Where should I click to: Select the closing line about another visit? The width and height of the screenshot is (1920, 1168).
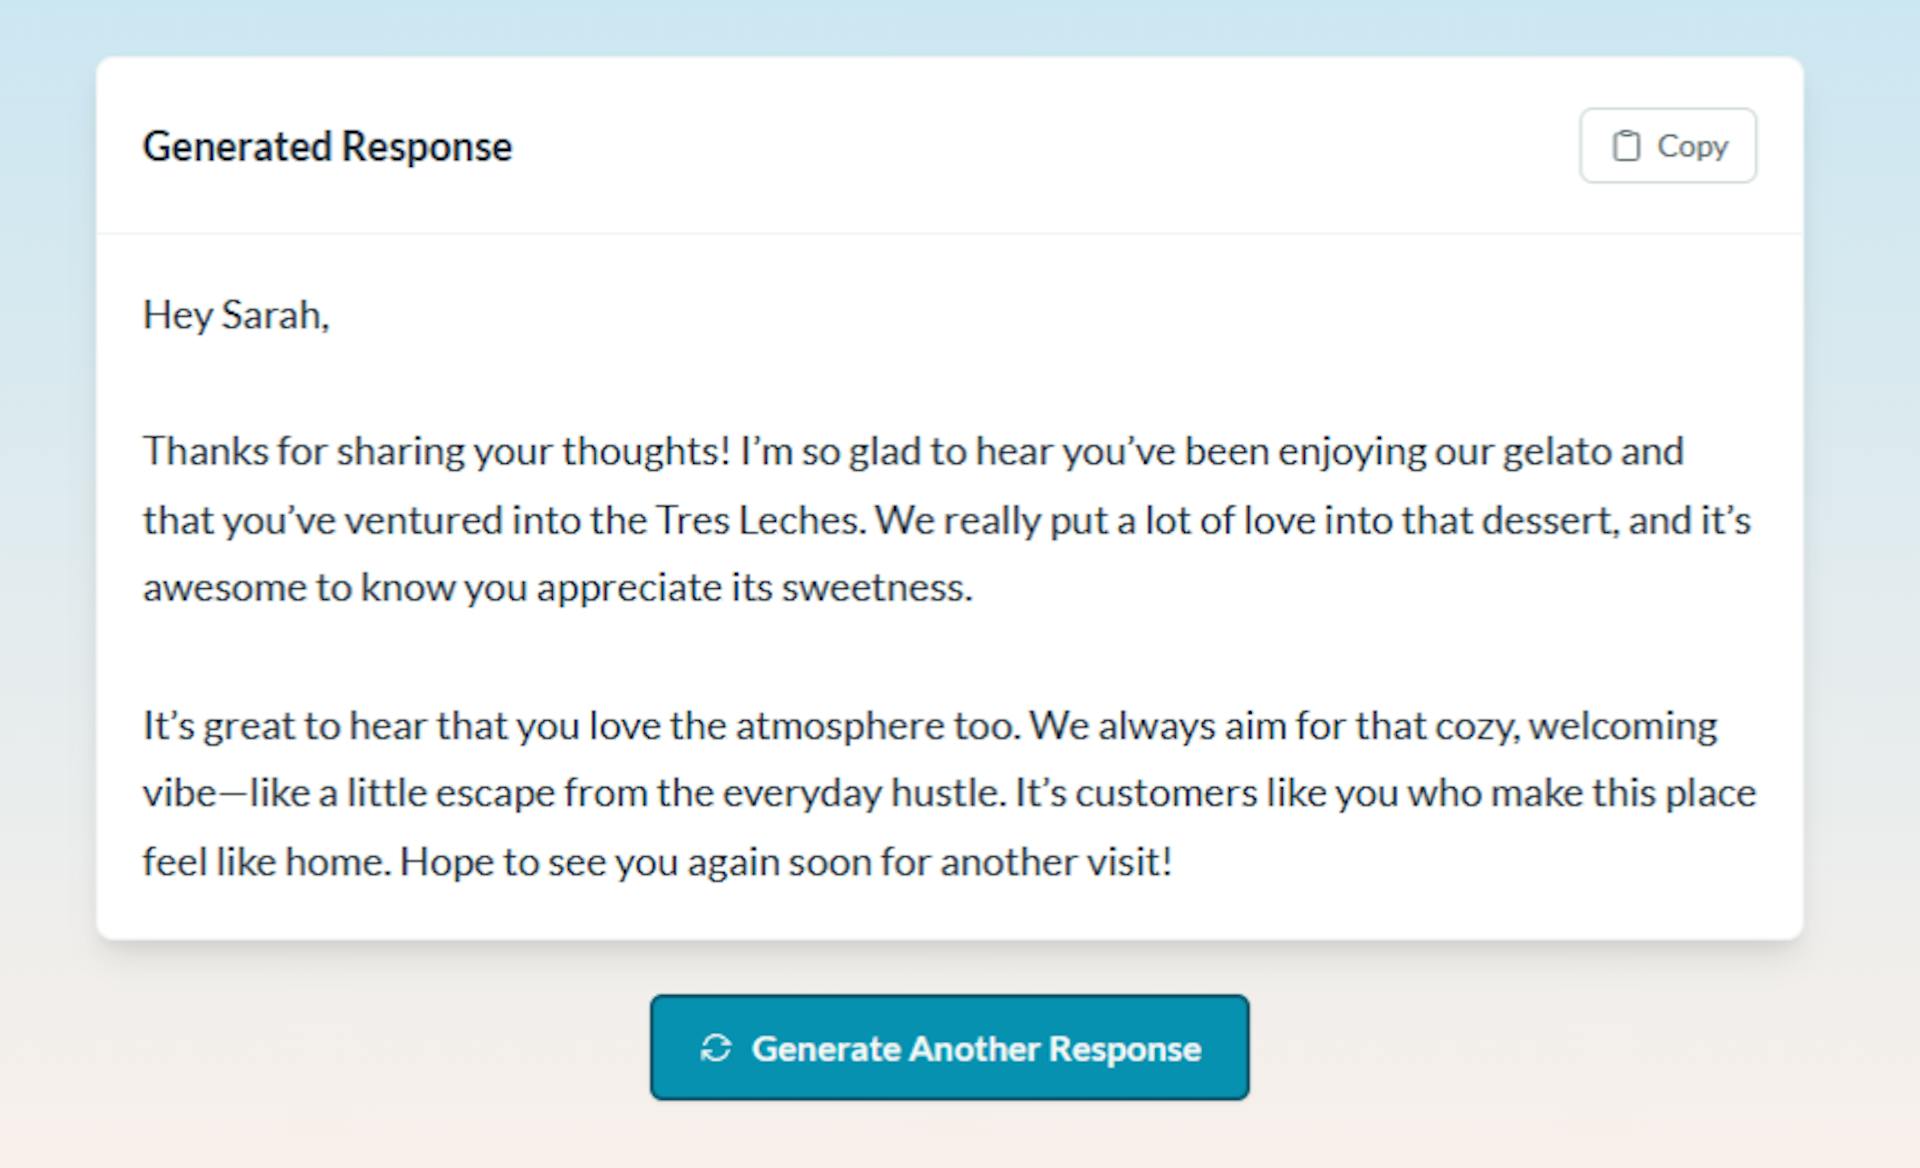(x=660, y=860)
